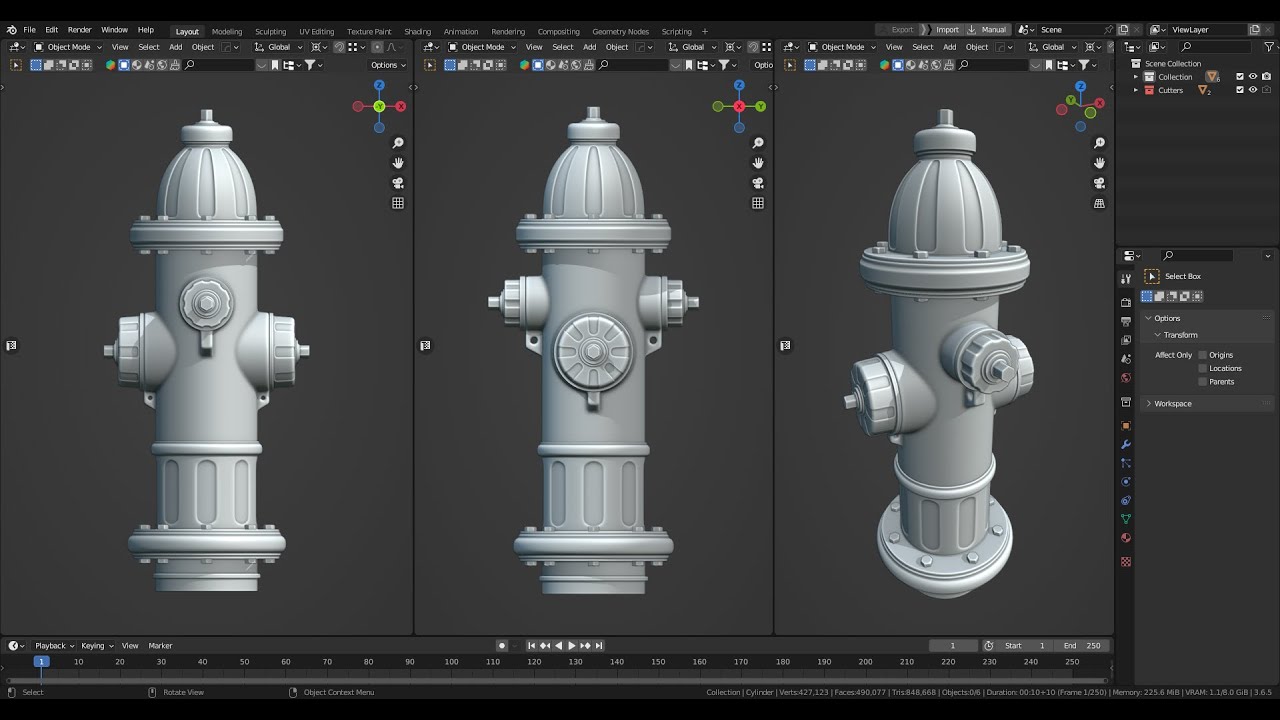Click zoom magnifier in left viewport
Screen dimensions: 1280x720
[x=398, y=144]
